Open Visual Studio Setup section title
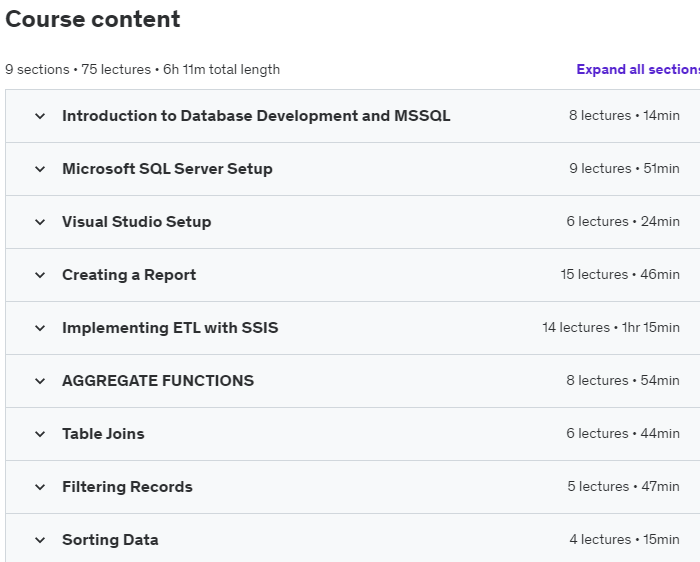This screenshot has width=700, height=562. click(x=137, y=221)
